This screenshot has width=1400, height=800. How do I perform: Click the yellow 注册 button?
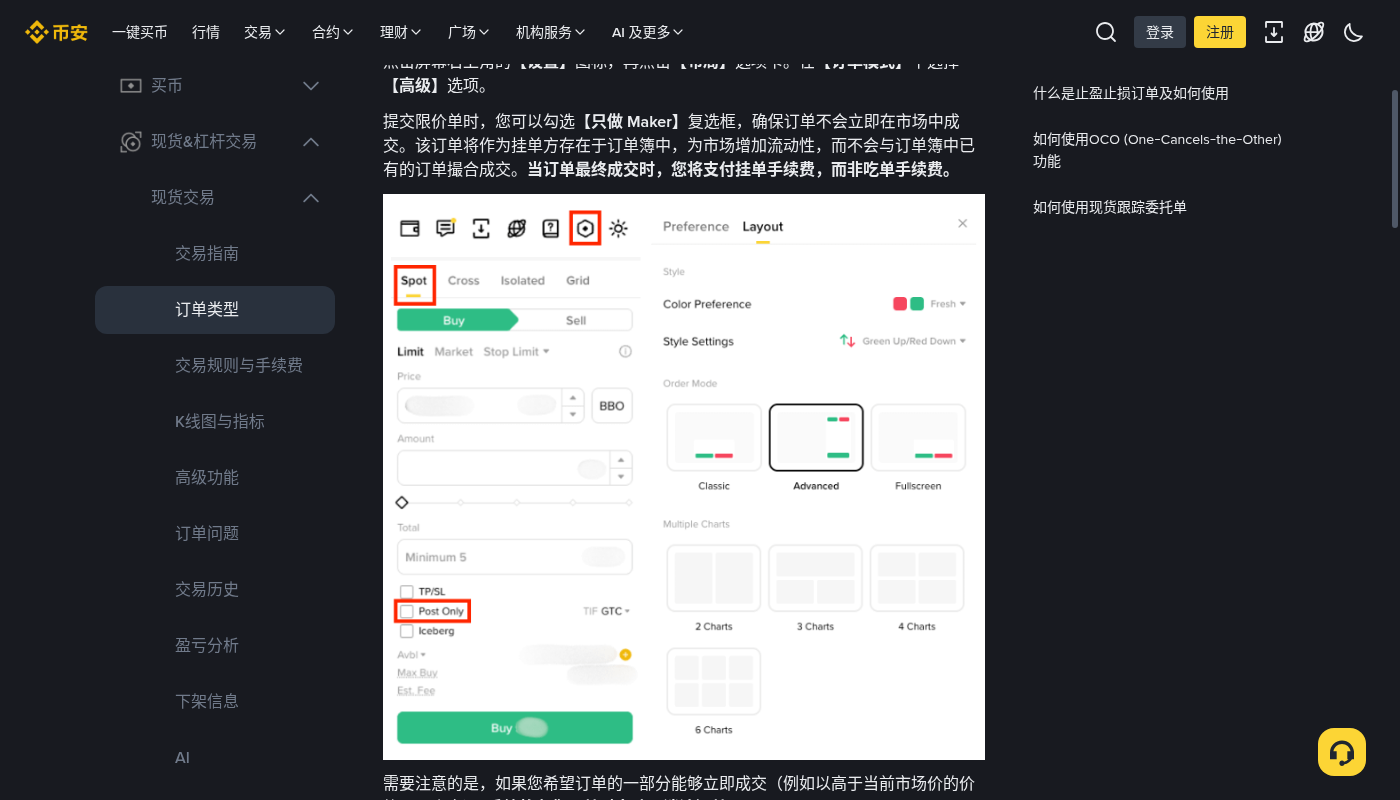[1220, 32]
